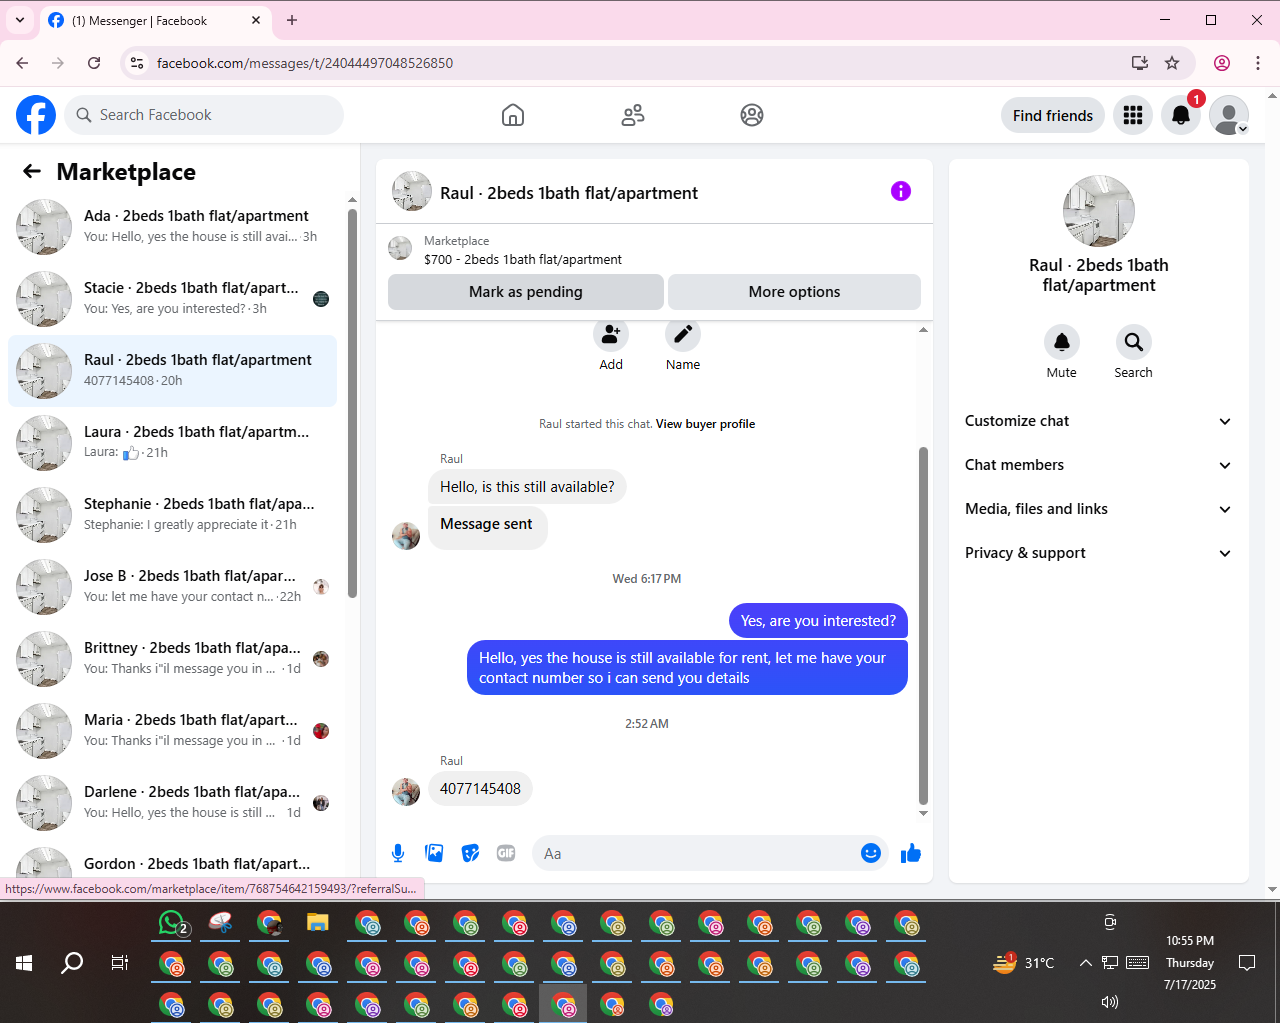Open Stacie's apartment conversation
This screenshot has width=1280, height=1023.
coord(172,299)
